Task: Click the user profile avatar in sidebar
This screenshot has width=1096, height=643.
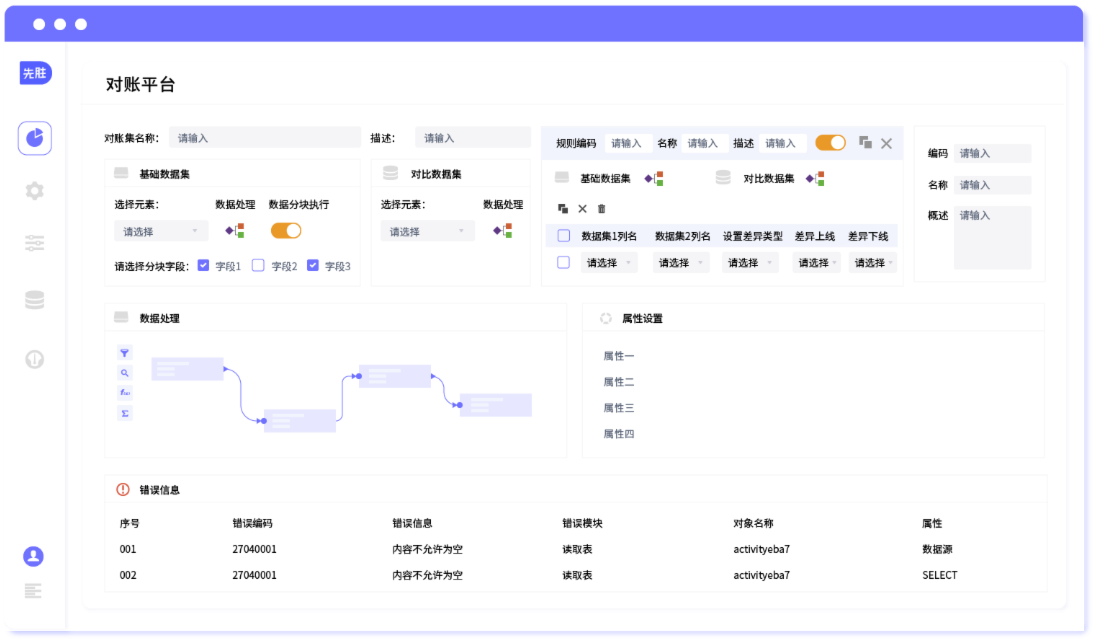Action: 34,556
